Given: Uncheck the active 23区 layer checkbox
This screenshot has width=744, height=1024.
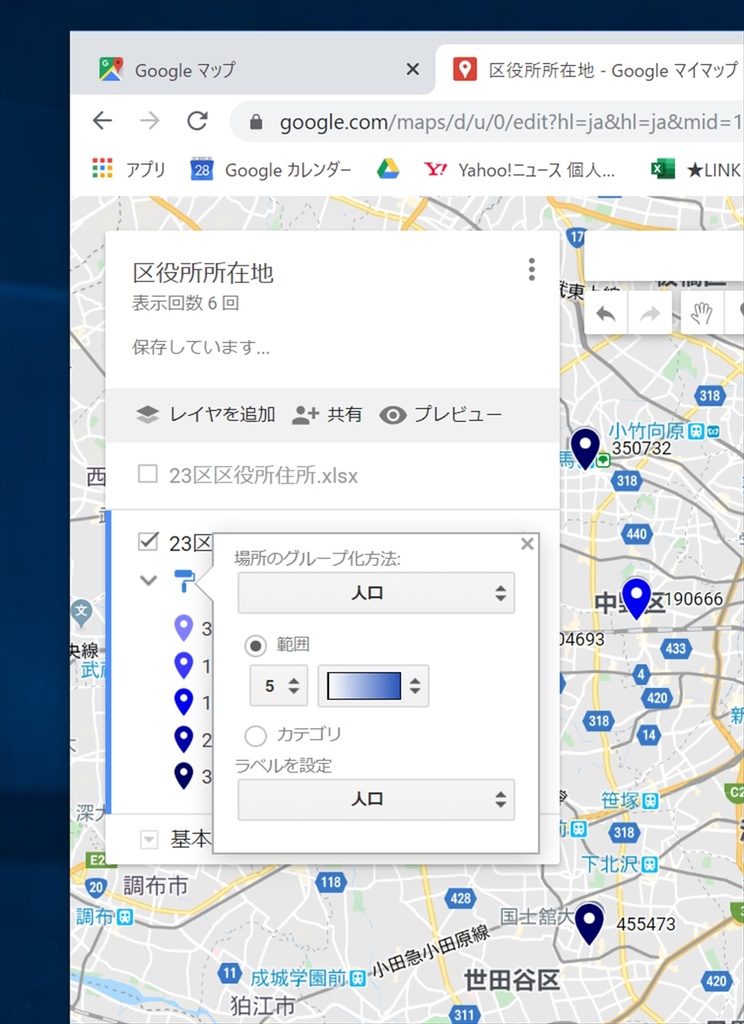Looking at the screenshot, I should click(148, 541).
